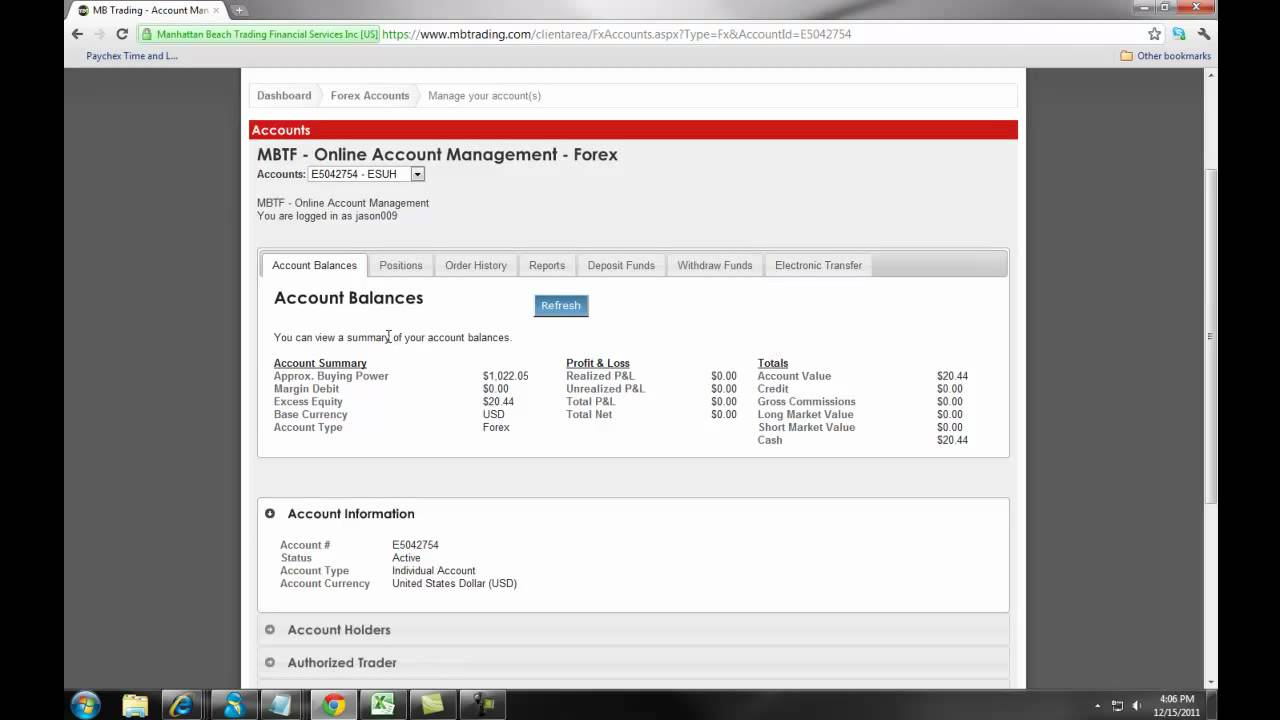Screen dimensions: 1280x720
Task: Click the Totals heading
Action: point(773,363)
